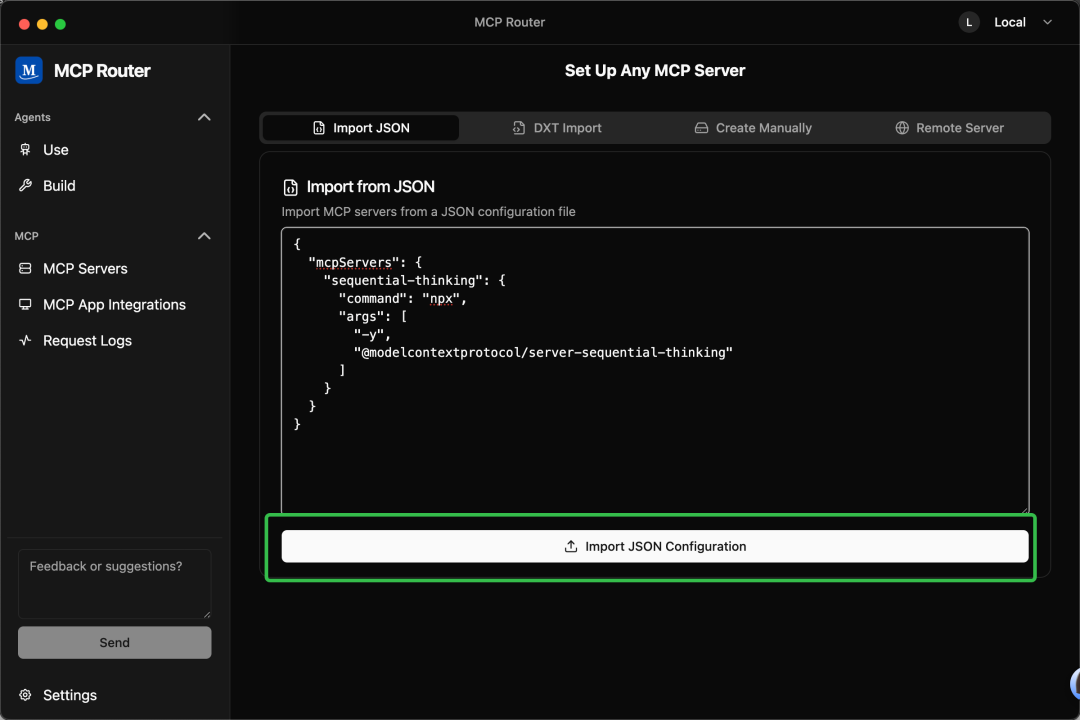Switch to the DXT Import tab
1080x720 pixels.
tap(557, 128)
